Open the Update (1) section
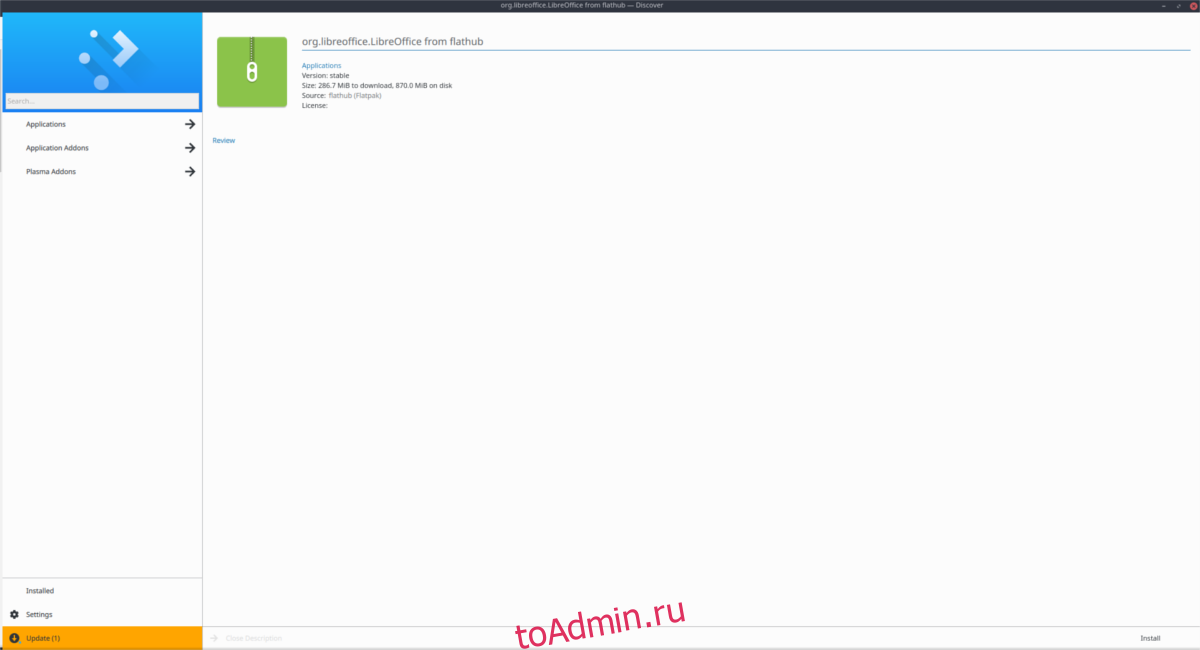This screenshot has width=1200, height=650. (43, 638)
